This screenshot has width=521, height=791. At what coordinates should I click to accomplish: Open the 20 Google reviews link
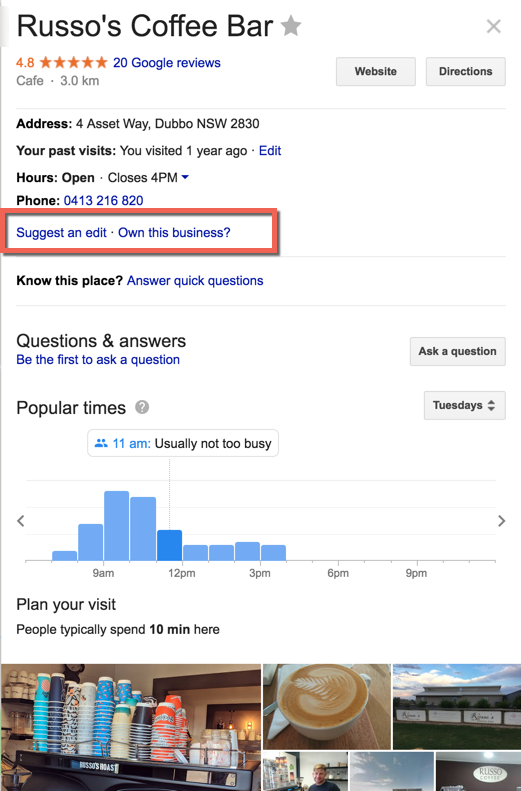click(167, 63)
